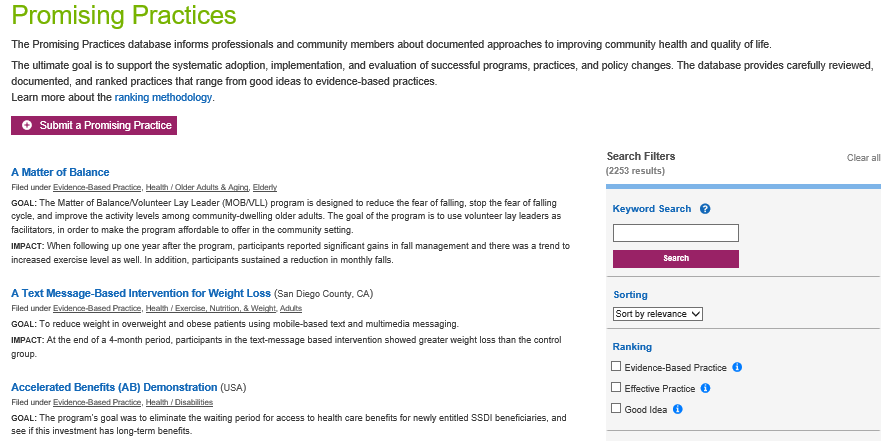
Task: Click the info icon next to Effective Practice
Action: click(x=706, y=388)
